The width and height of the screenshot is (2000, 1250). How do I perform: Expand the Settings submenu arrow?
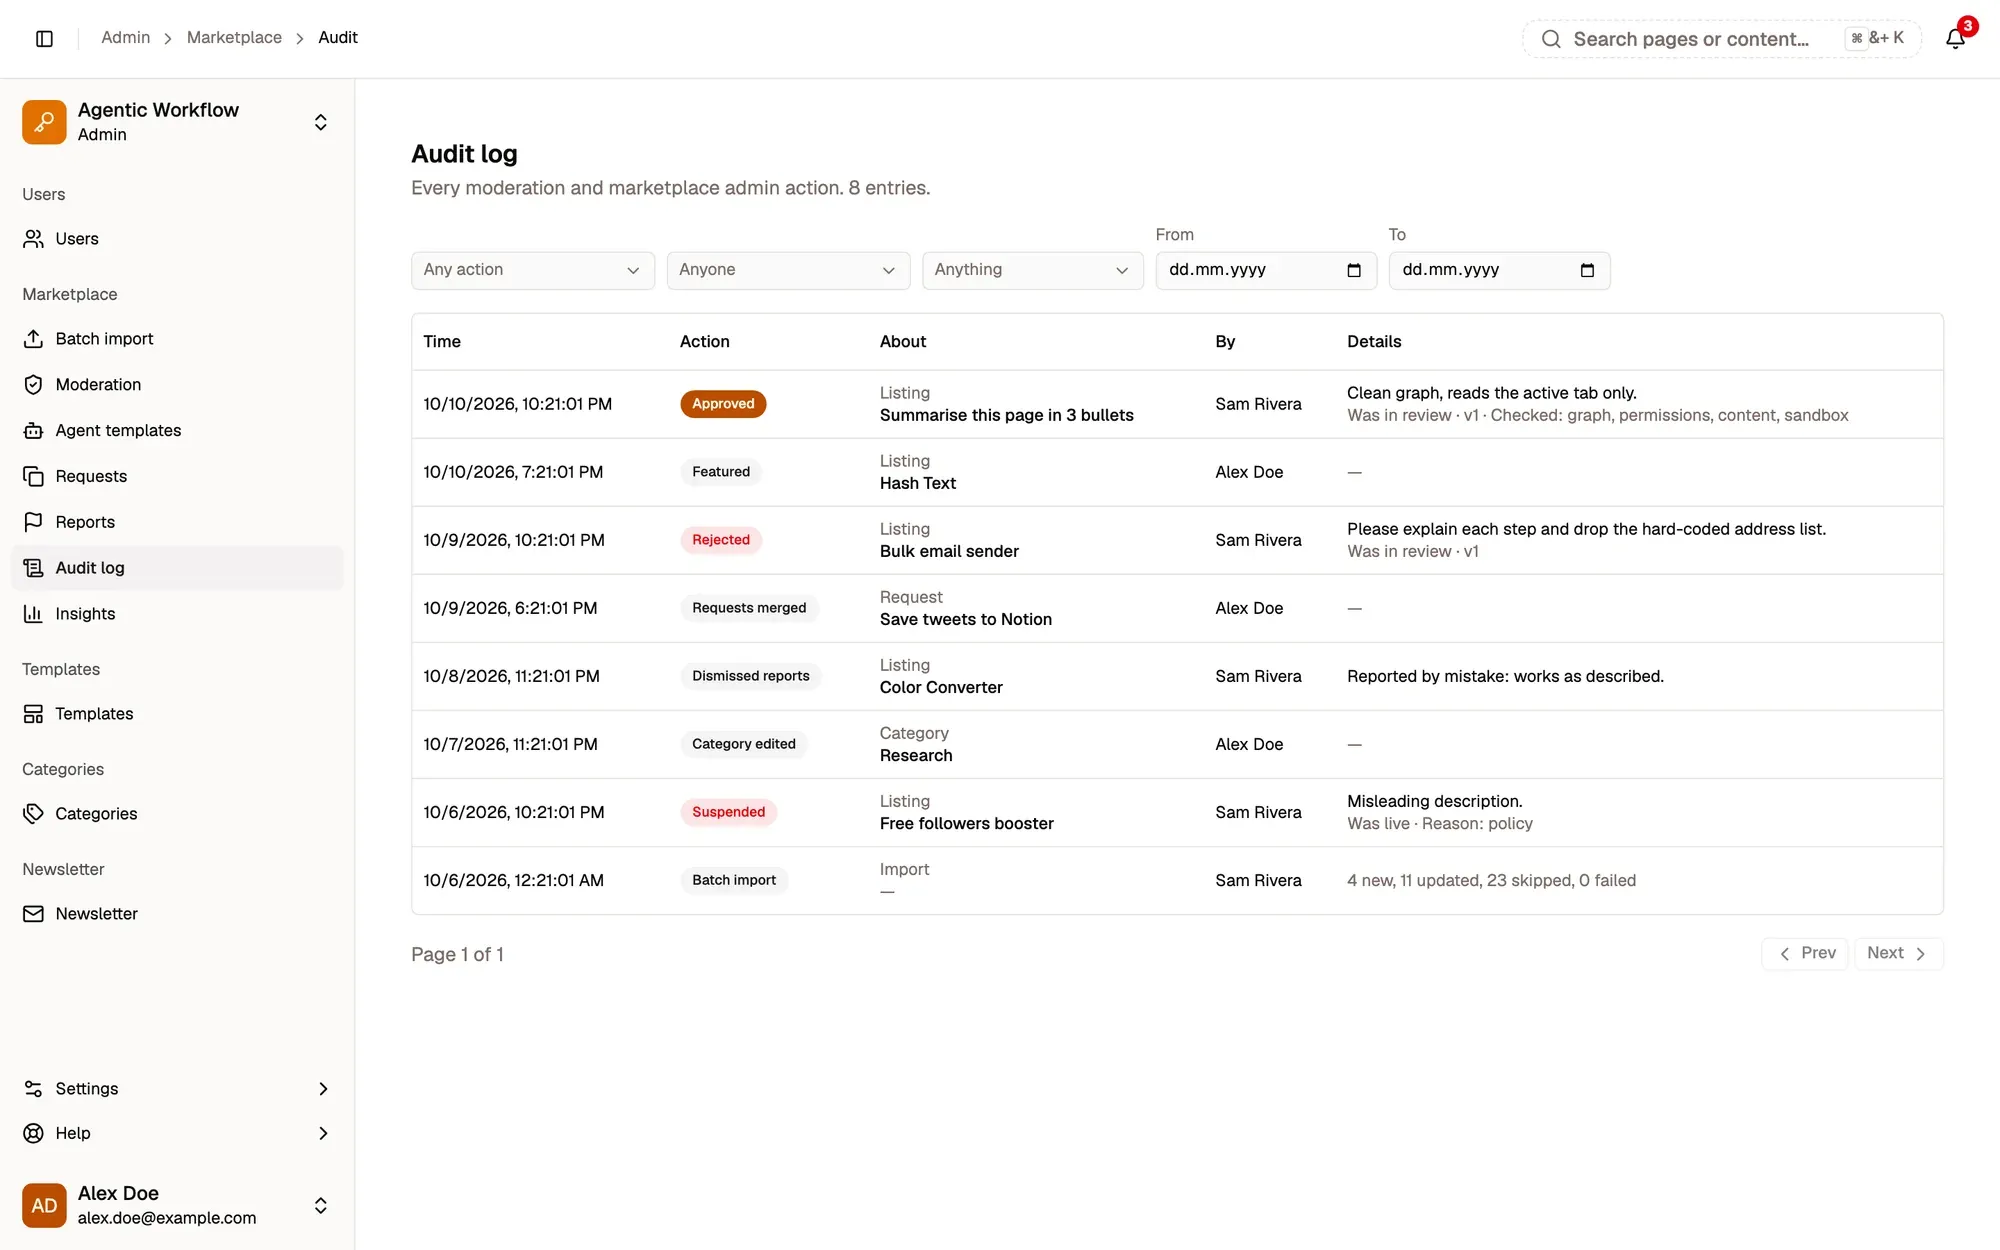point(323,1089)
